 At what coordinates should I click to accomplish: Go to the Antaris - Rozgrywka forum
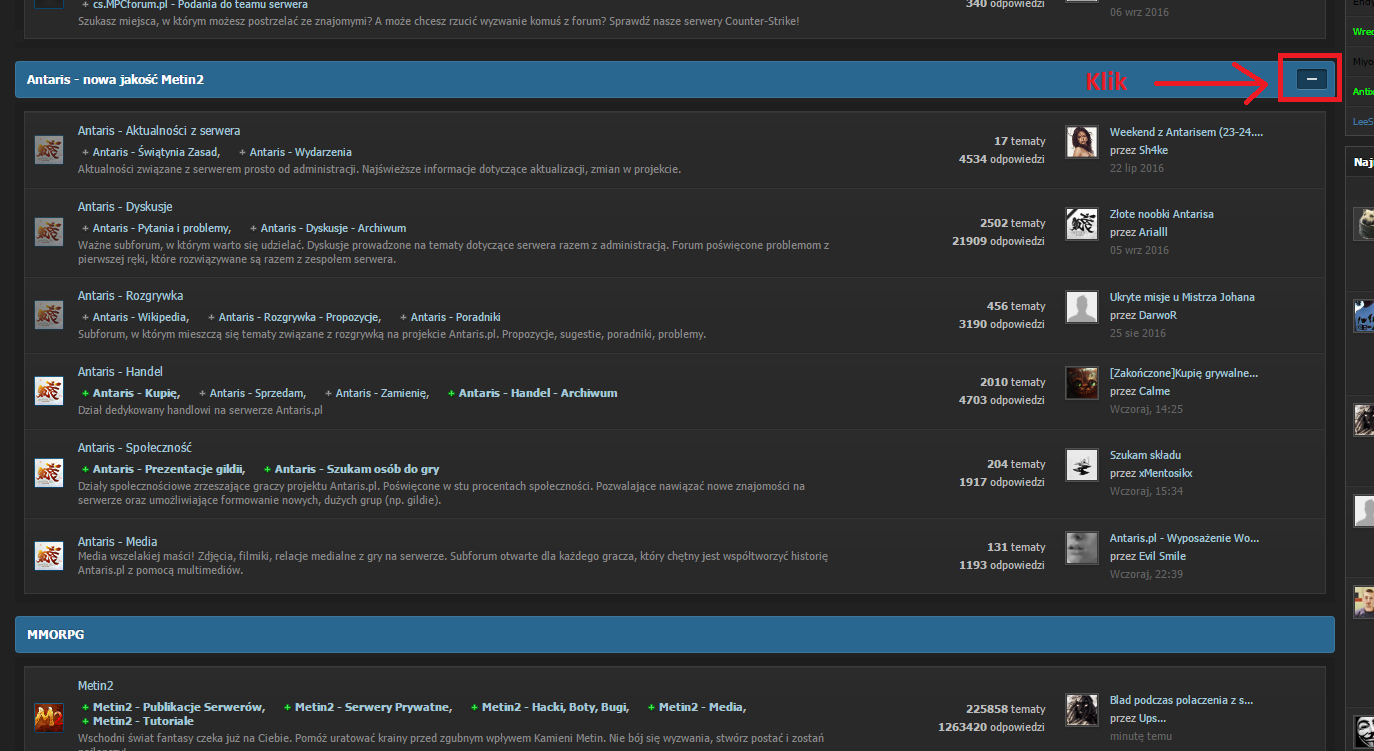pos(130,296)
